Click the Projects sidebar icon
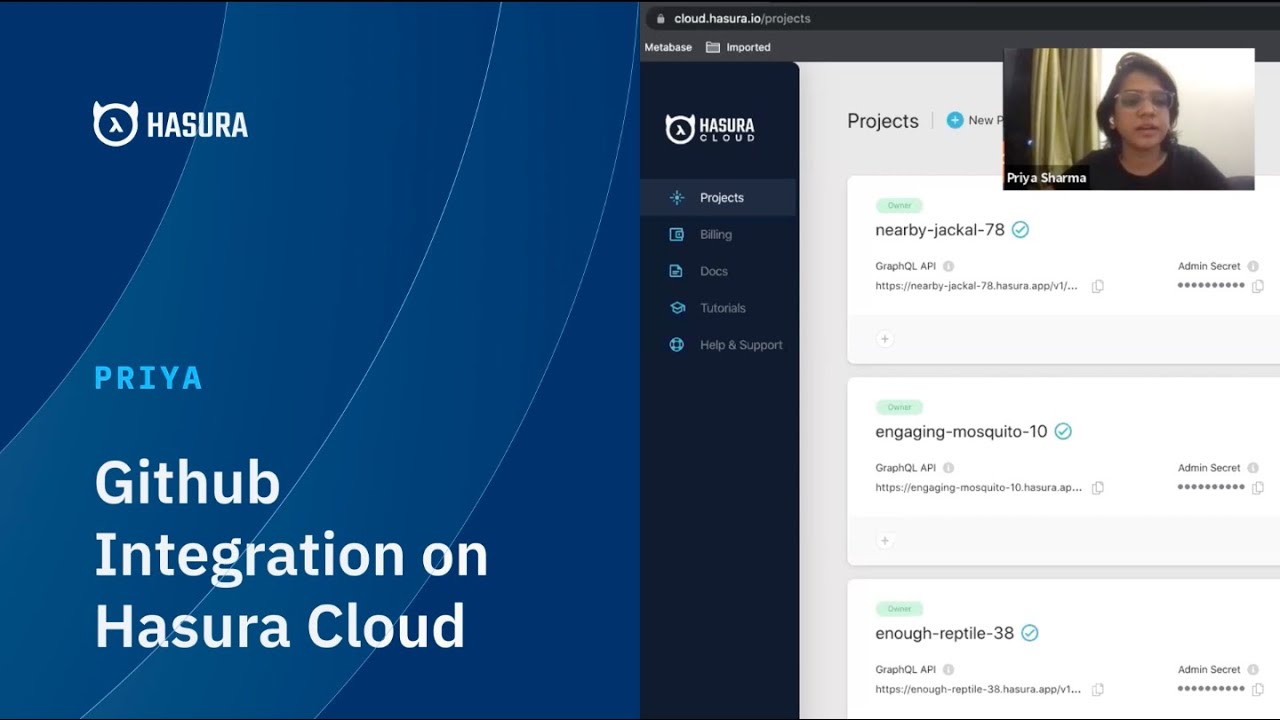Screen dimensions: 1280x720 pyautogui.click(x=677, y=198)
